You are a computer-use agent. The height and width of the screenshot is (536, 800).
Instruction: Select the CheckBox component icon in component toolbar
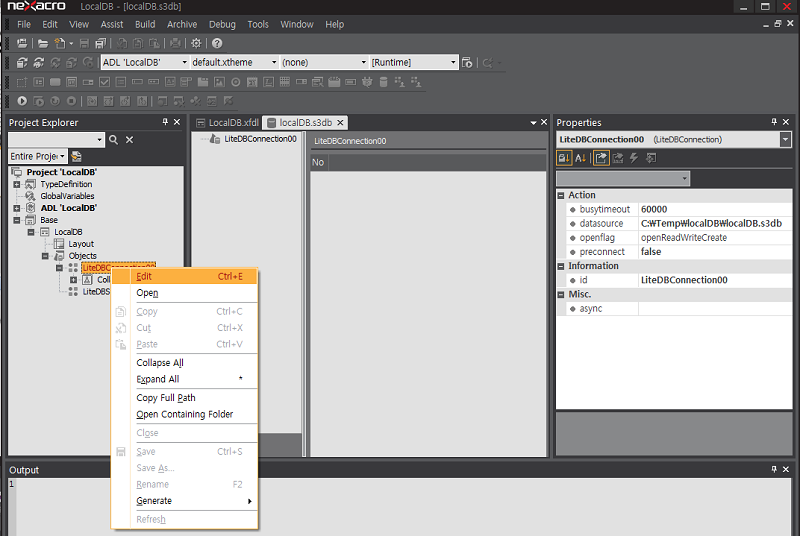click(105, 82)
